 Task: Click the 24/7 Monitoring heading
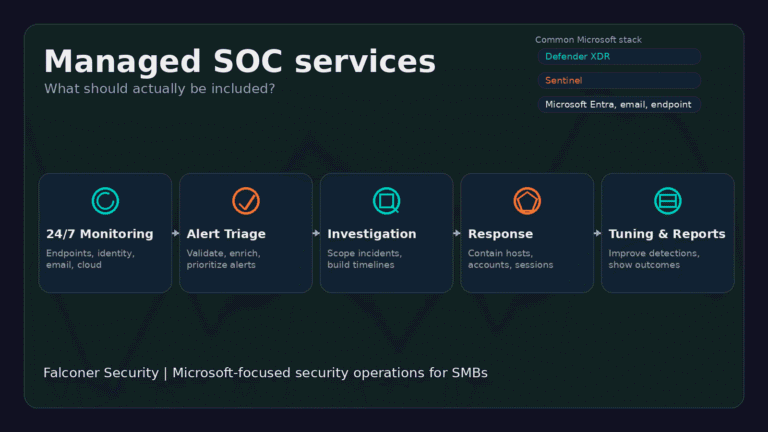click(100, 234)
